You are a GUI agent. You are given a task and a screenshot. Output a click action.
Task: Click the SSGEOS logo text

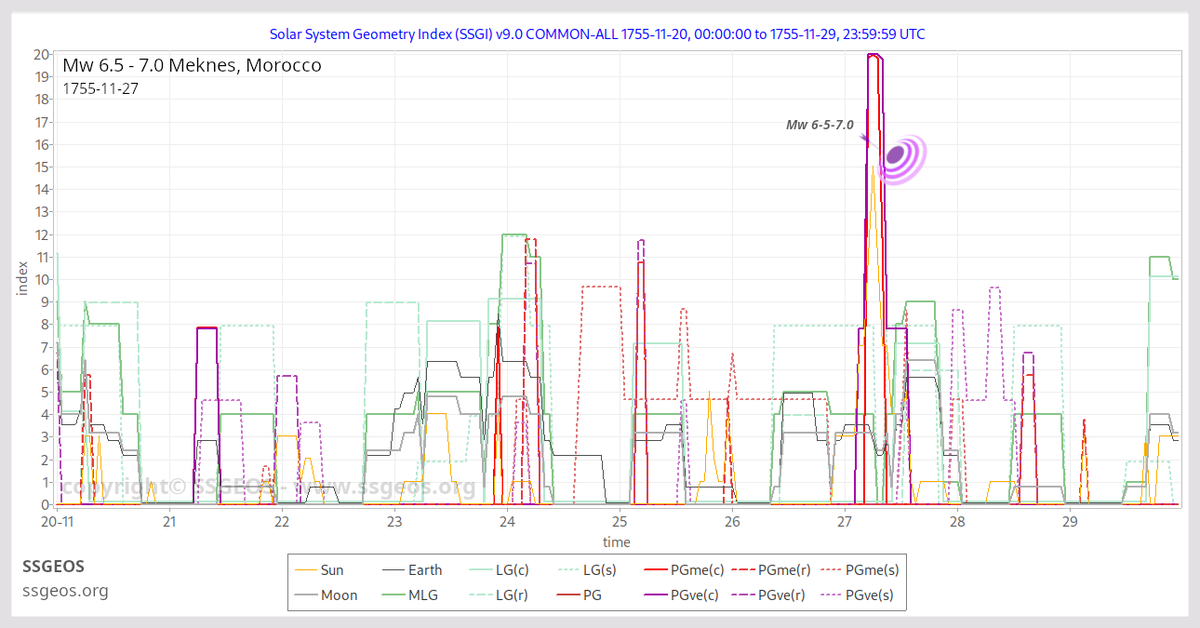click(54, 566)
